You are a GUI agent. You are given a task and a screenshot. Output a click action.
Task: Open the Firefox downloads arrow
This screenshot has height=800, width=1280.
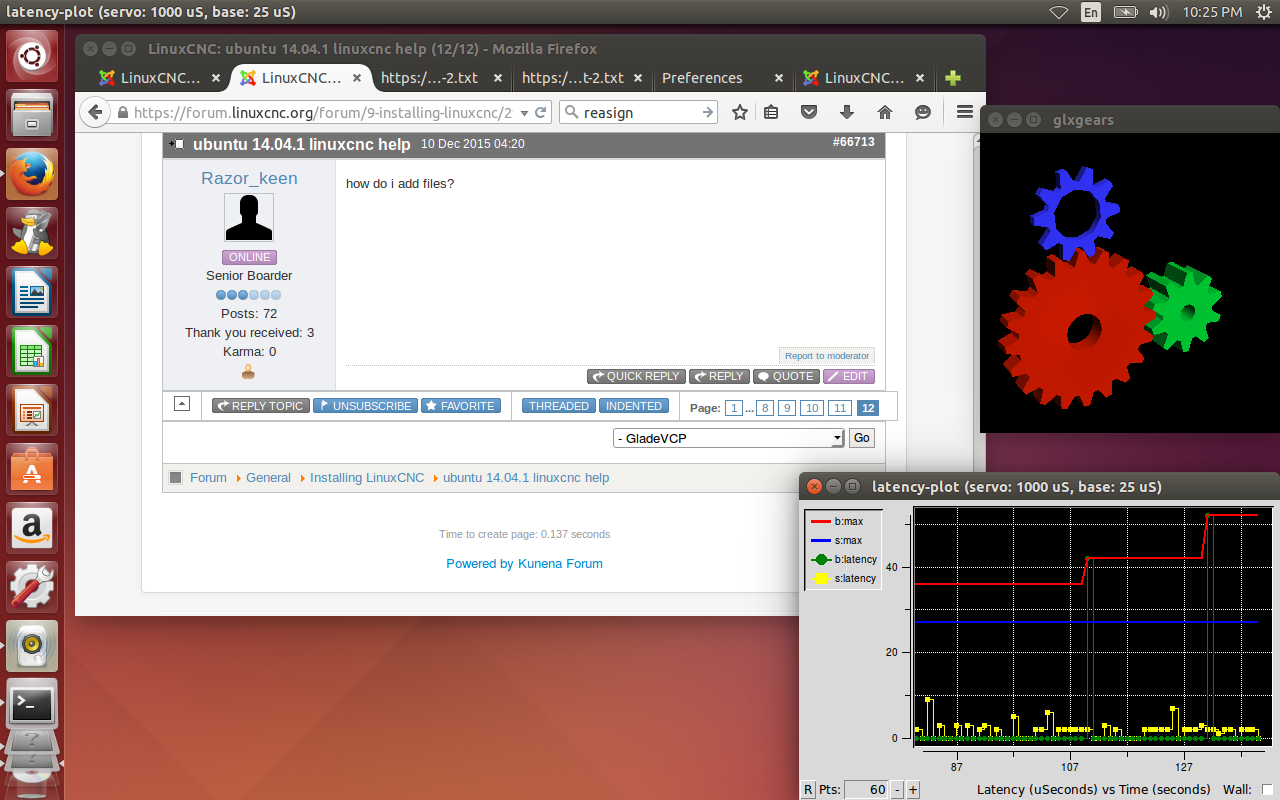point(847,113)
